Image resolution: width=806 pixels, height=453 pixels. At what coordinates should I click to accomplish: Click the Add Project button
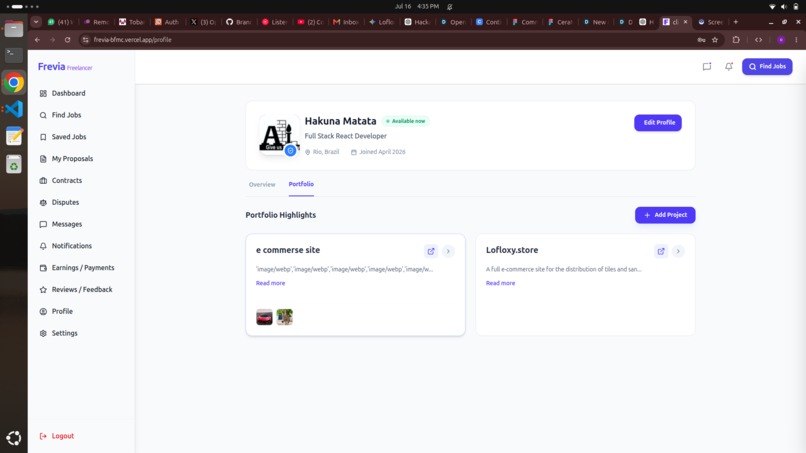665,215
